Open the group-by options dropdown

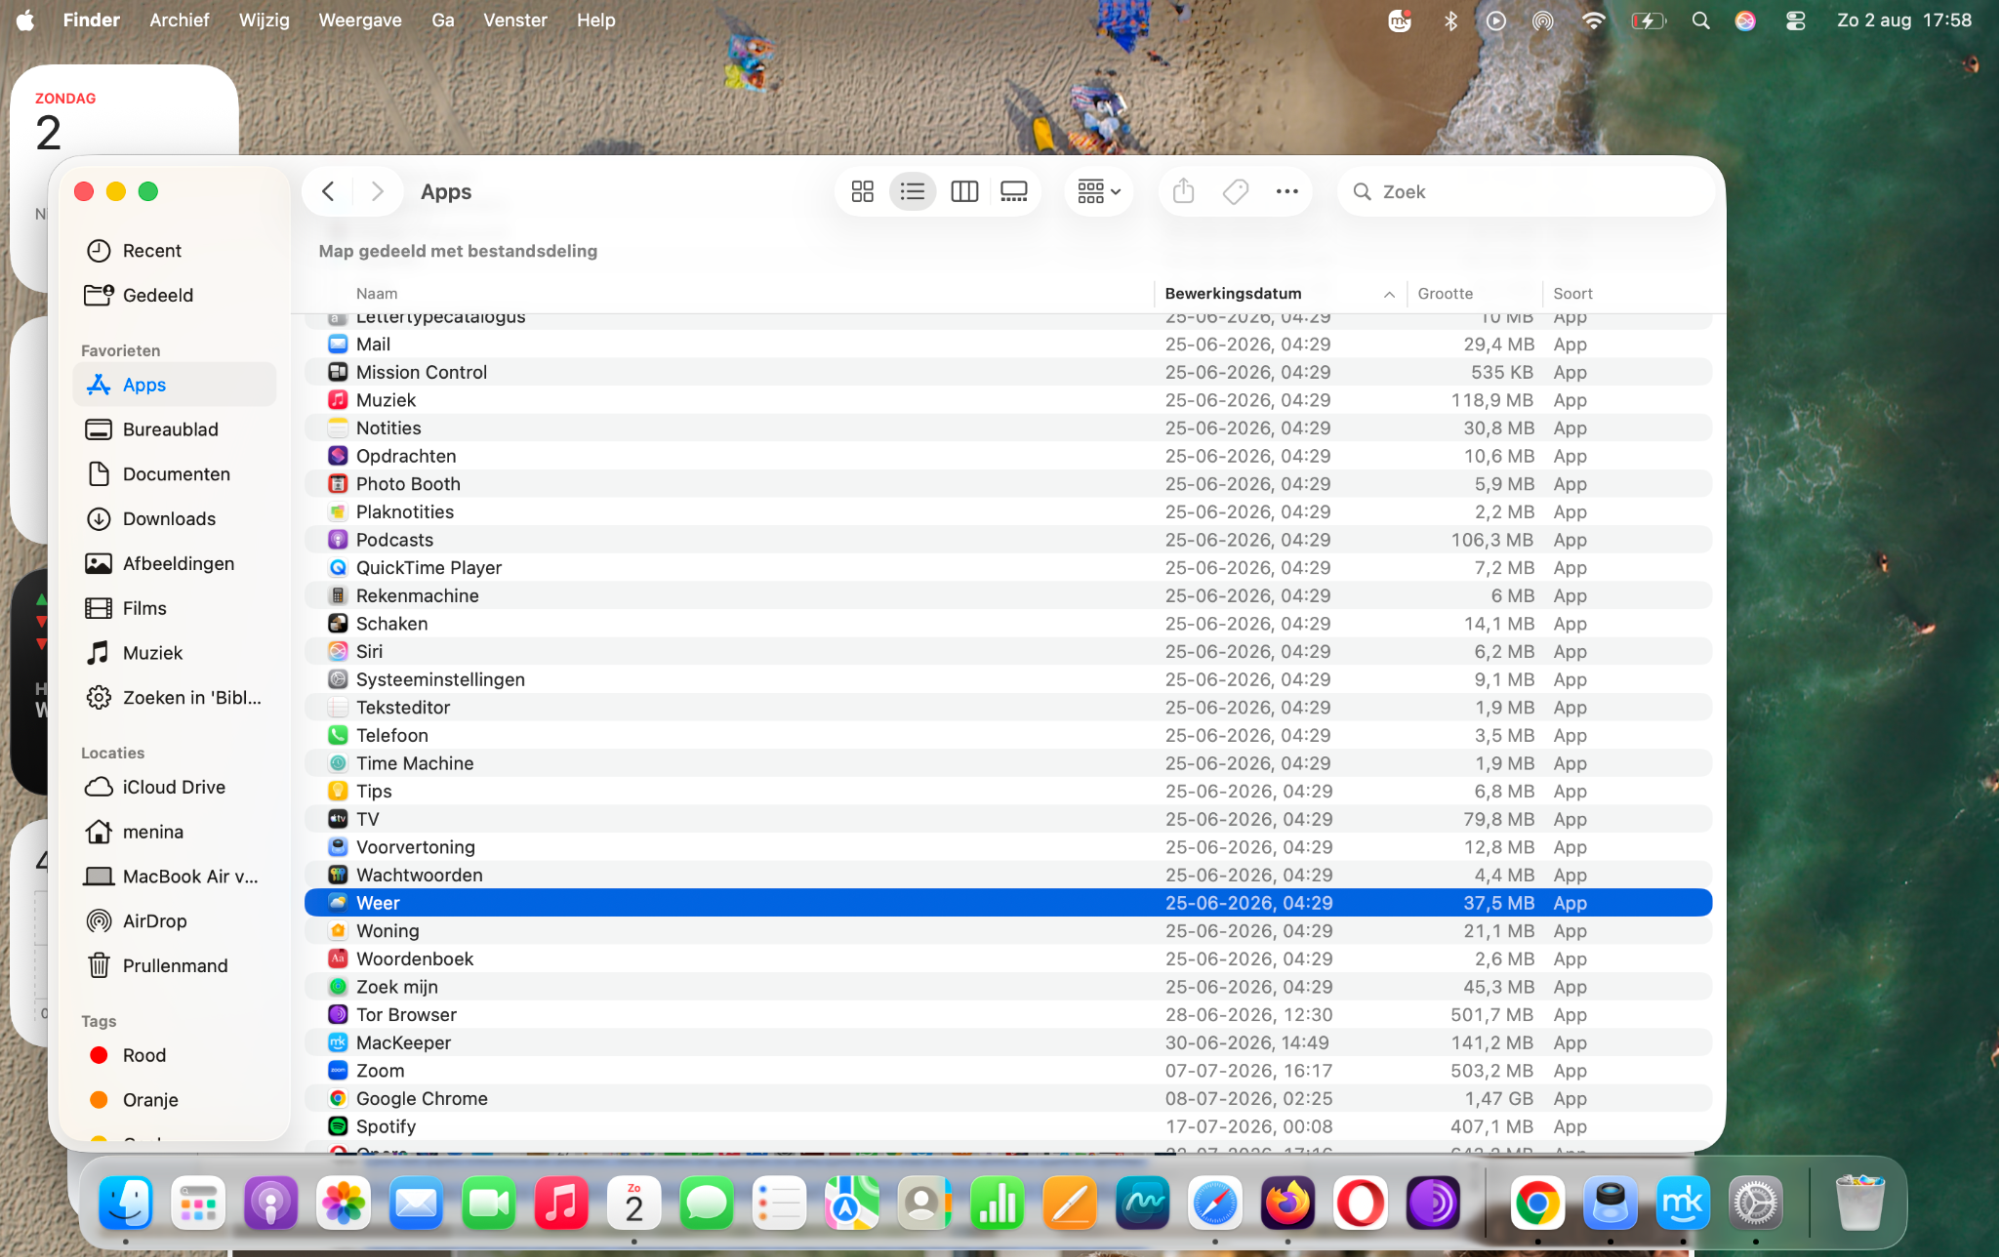coord(1098,191)
